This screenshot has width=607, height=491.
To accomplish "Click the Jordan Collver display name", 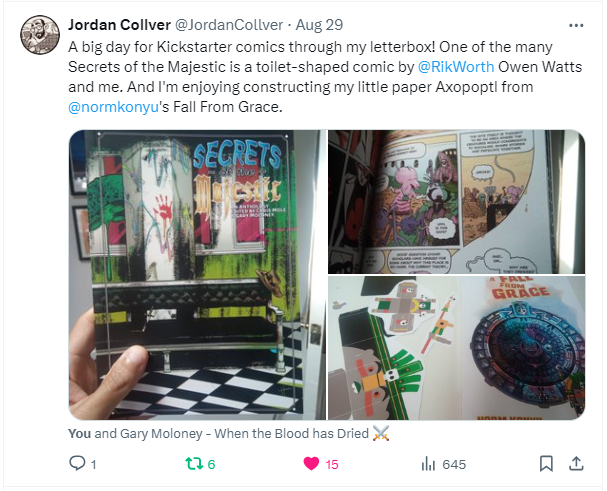I will pos(120,25).
